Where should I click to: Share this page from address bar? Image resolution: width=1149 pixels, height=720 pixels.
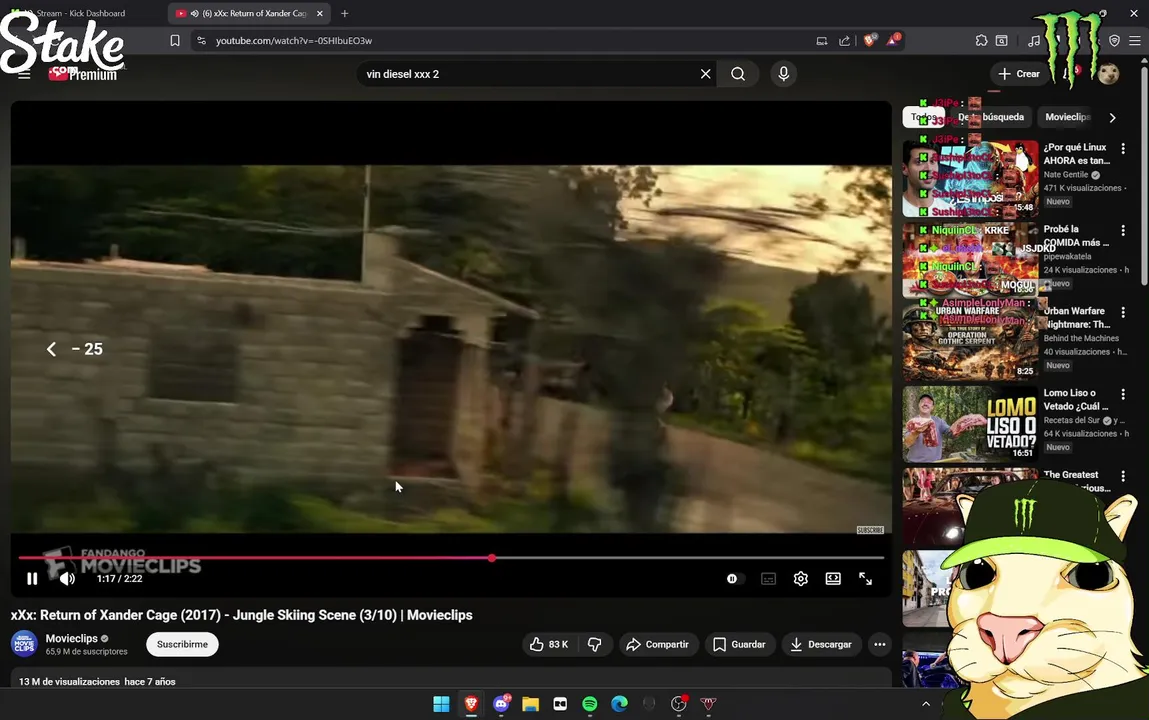[x=844, y=41]
